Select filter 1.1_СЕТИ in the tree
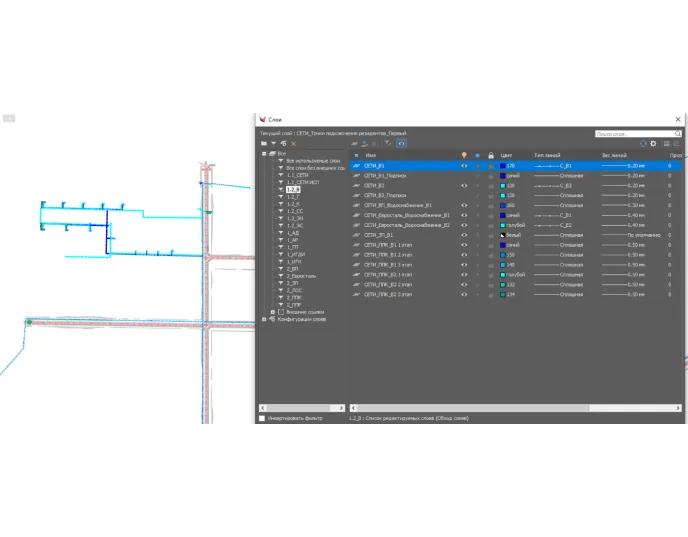This screenshot has height=537, width=688. click(297, 175)
